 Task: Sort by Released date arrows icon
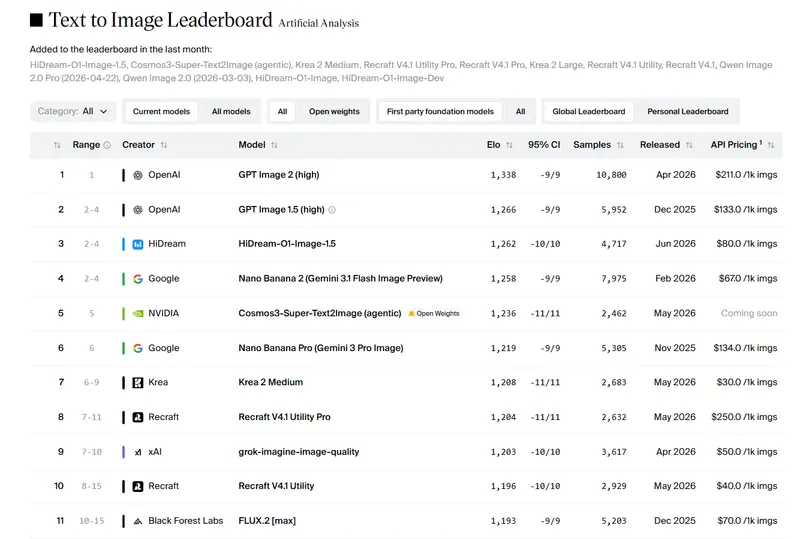pyautogui.click(x=689, y=145)
